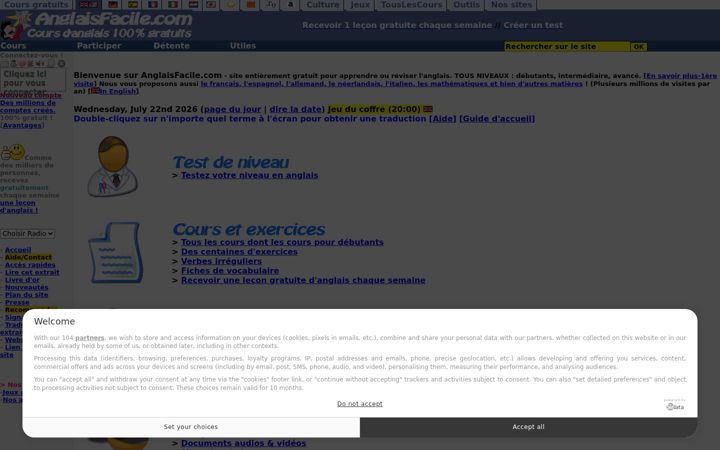Open the Japanese flag tab

click(x=211, y=5)
